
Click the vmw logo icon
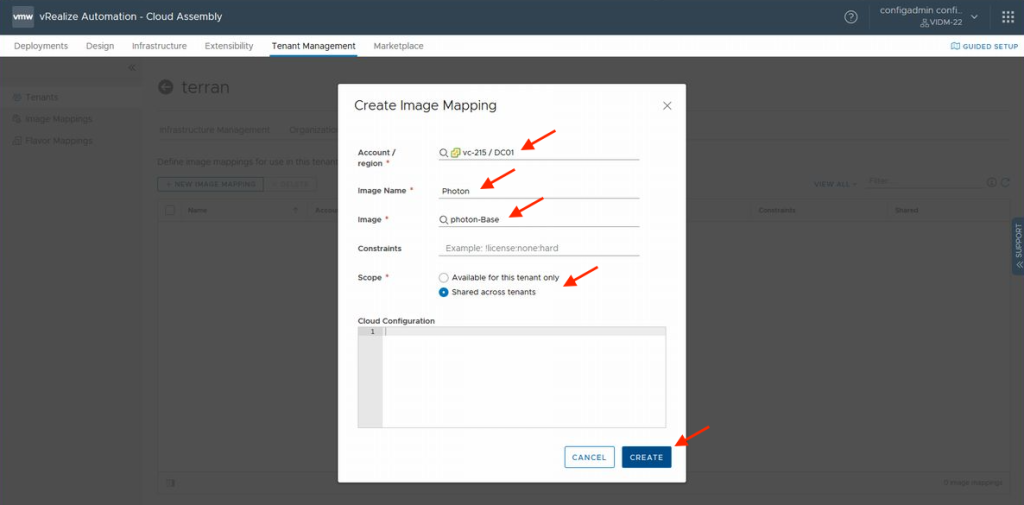[23, 16]
